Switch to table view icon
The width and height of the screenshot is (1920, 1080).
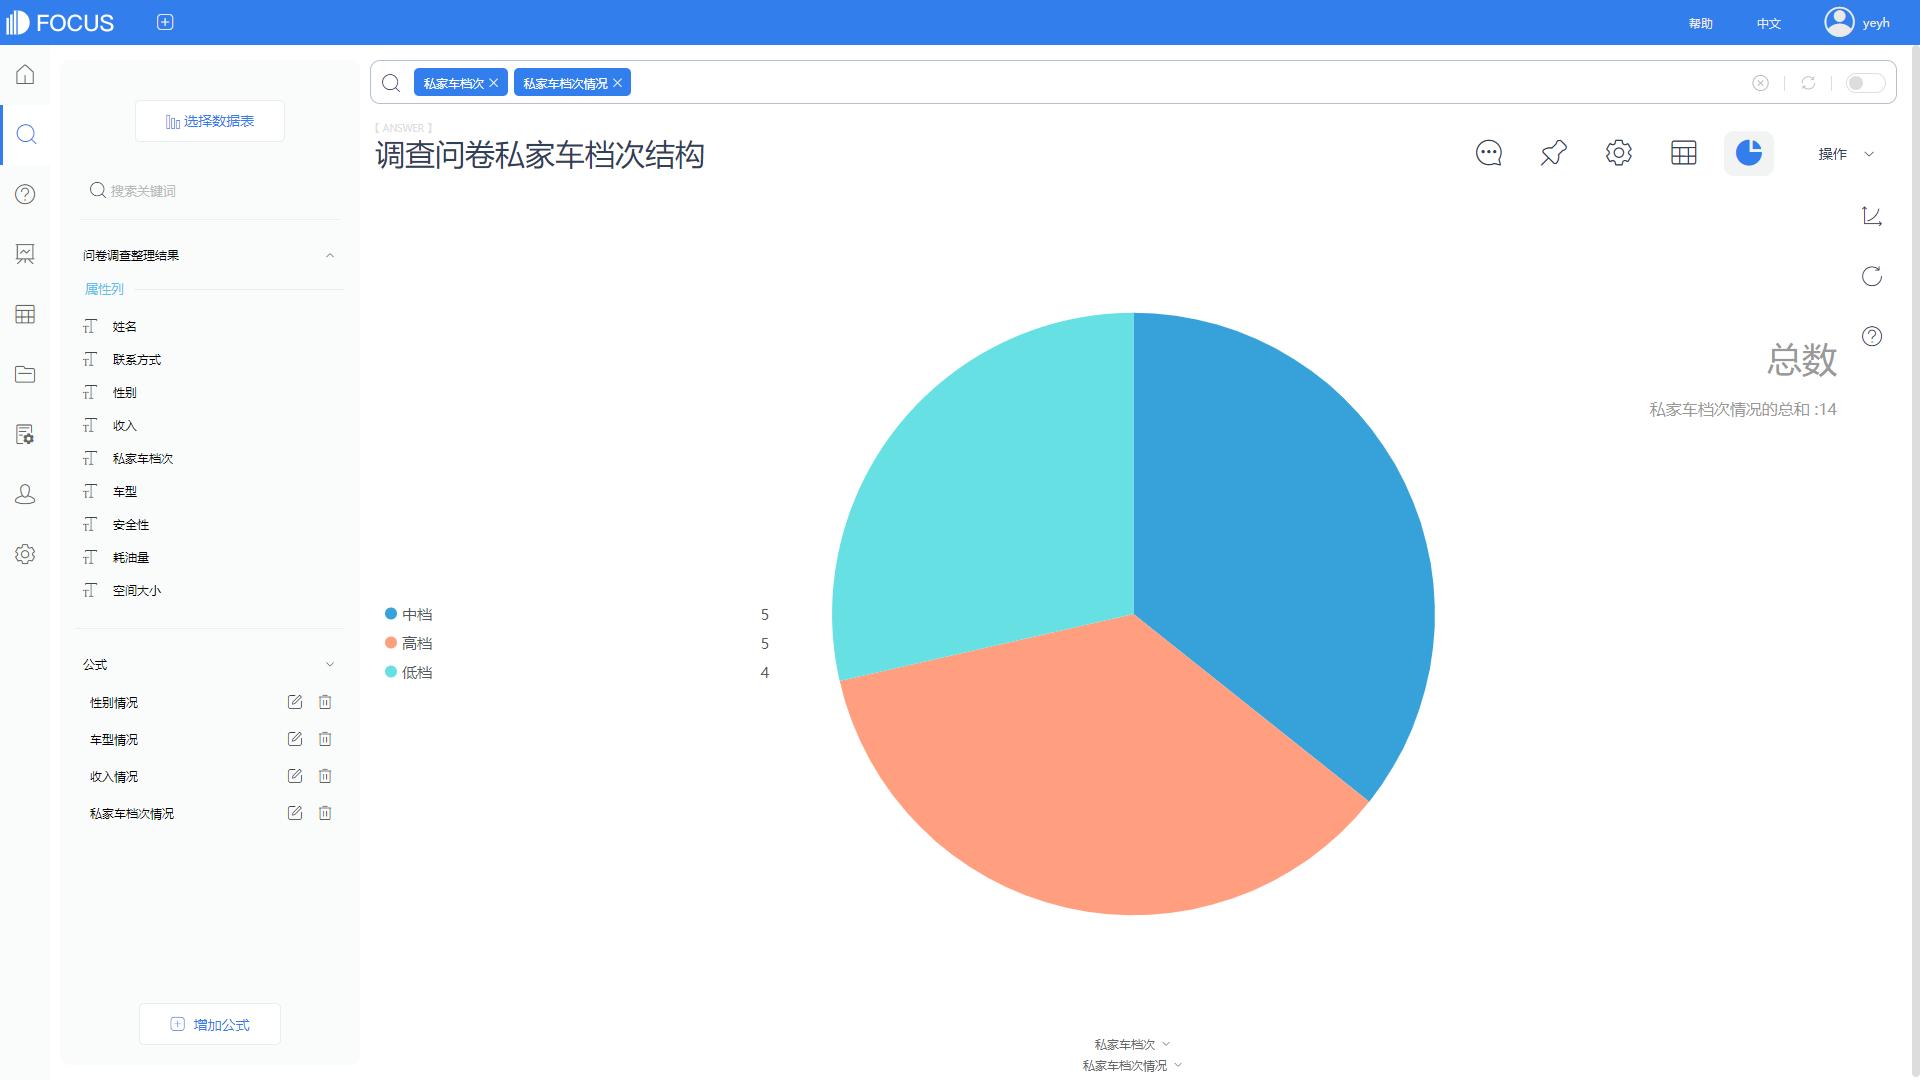click(1683, 153)
